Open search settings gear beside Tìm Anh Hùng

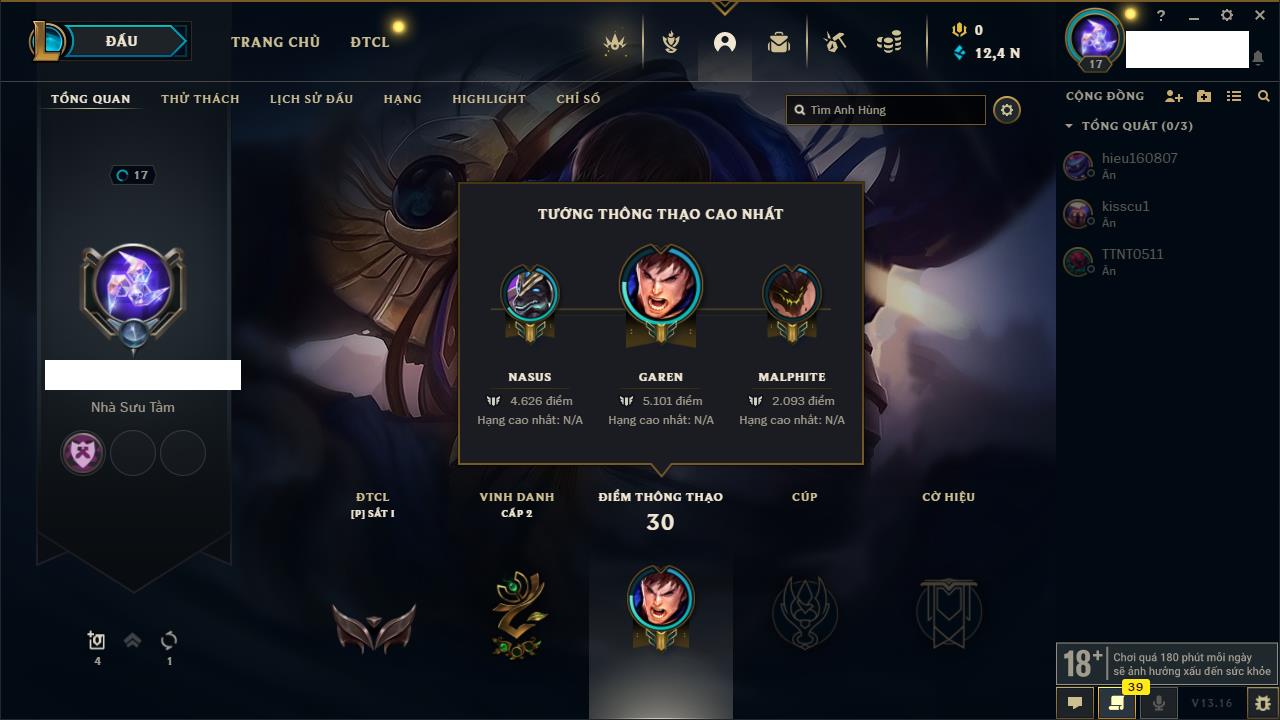pyautogui.click(x=1007, y=110)
